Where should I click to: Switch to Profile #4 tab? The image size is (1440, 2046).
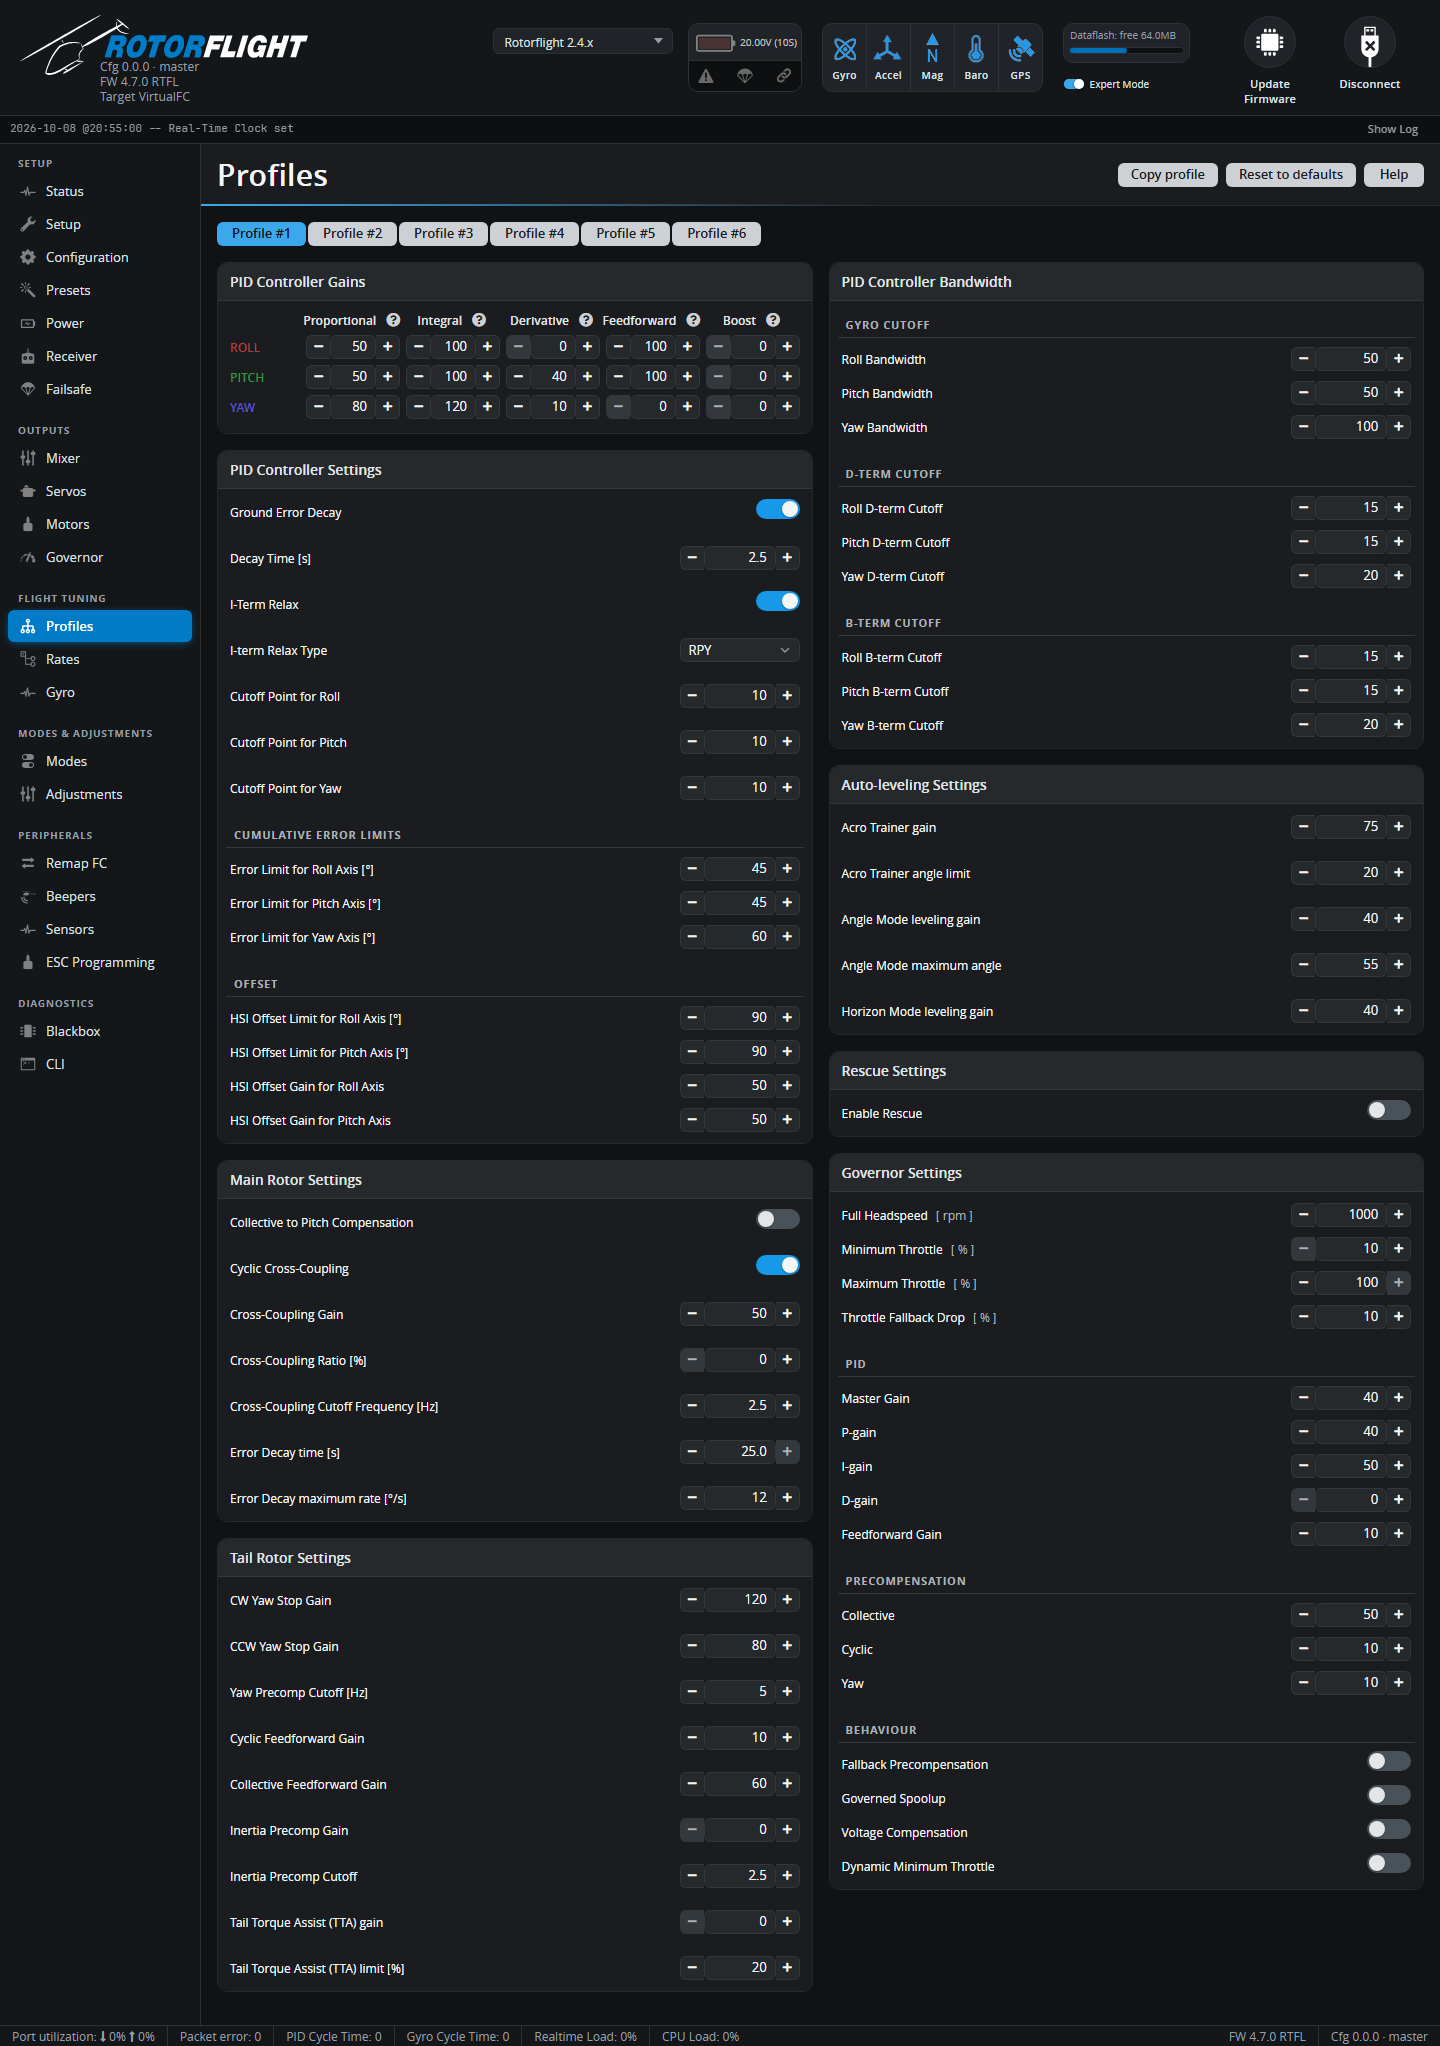pos(535,233)
